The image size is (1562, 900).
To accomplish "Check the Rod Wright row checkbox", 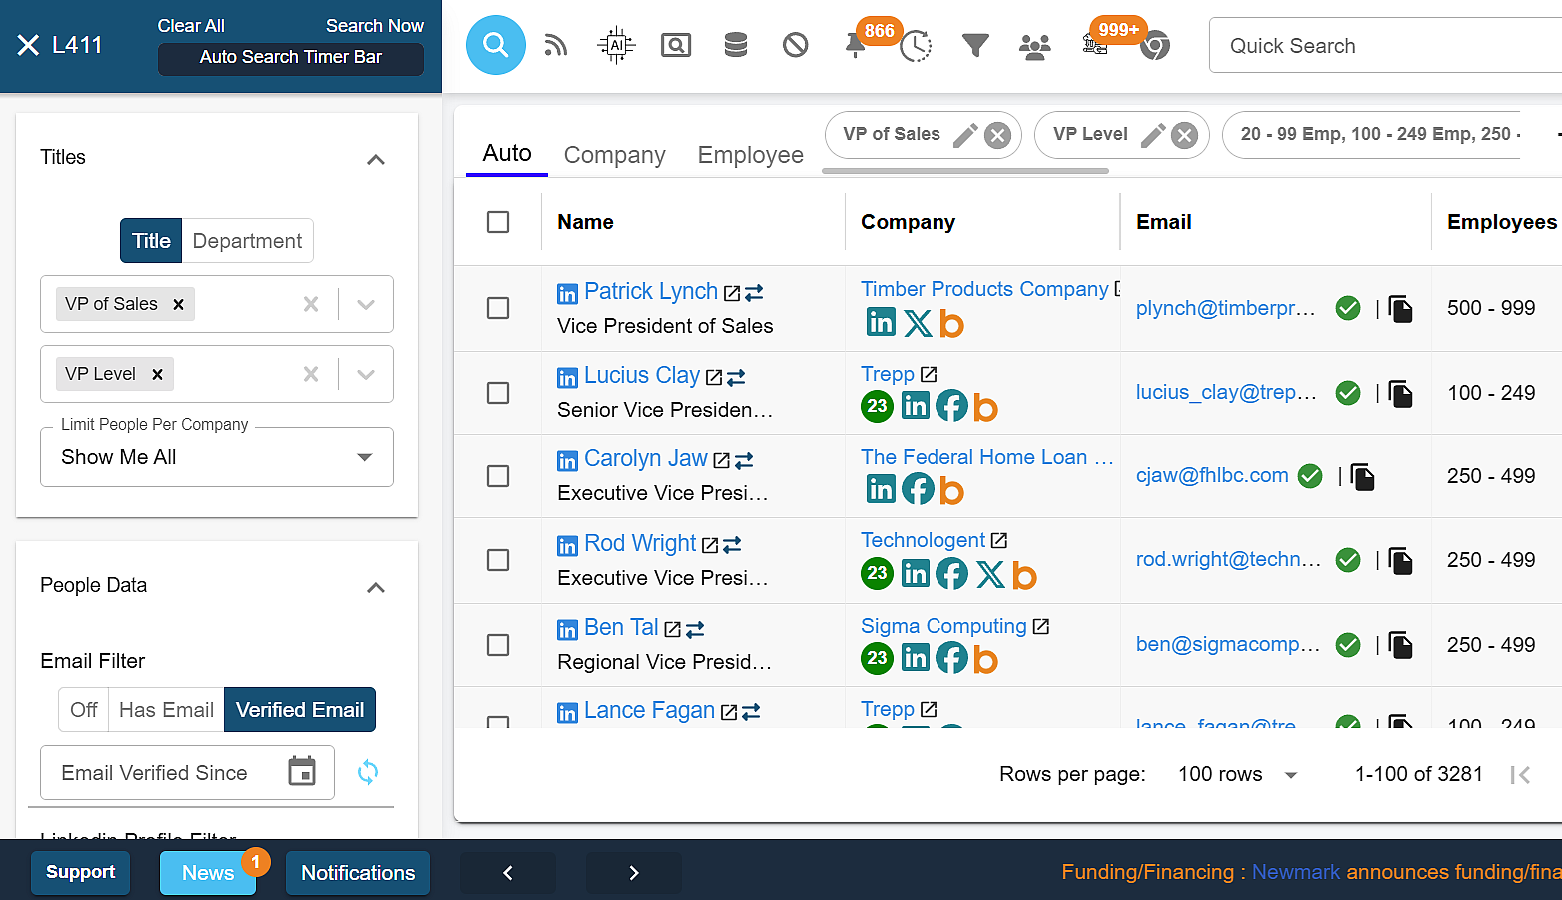I will pyautogui.click(x=498, y=560).
